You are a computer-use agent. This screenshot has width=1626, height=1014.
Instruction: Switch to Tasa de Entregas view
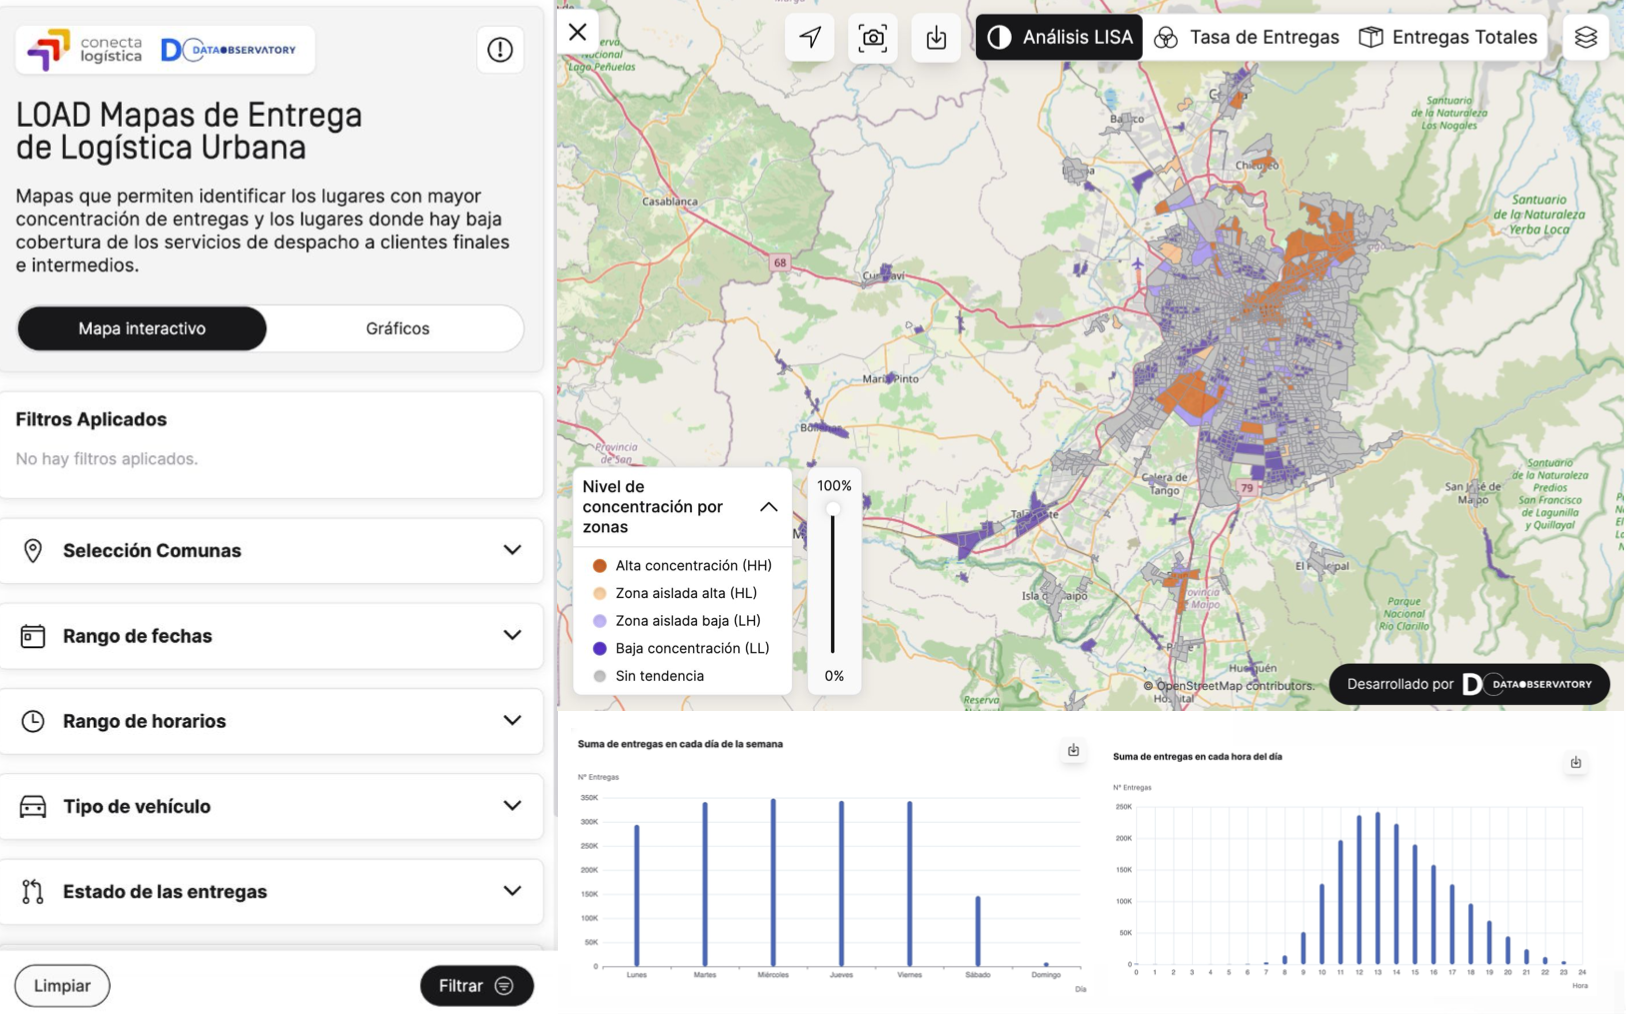click(x=1246, y=38)
